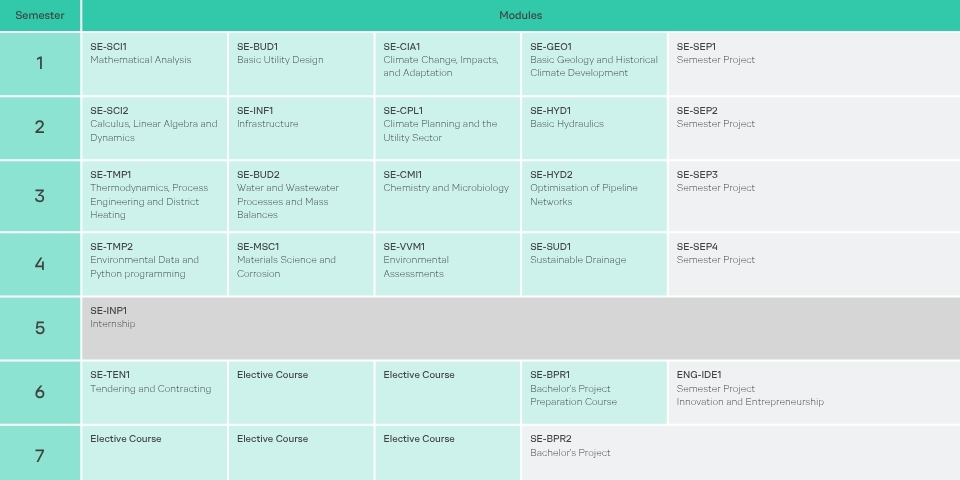This screenshot has height=480, width=960.
Task: Open SE-BPR1 Bachelor's Project Preparation Course
Action: coord(594,393)
